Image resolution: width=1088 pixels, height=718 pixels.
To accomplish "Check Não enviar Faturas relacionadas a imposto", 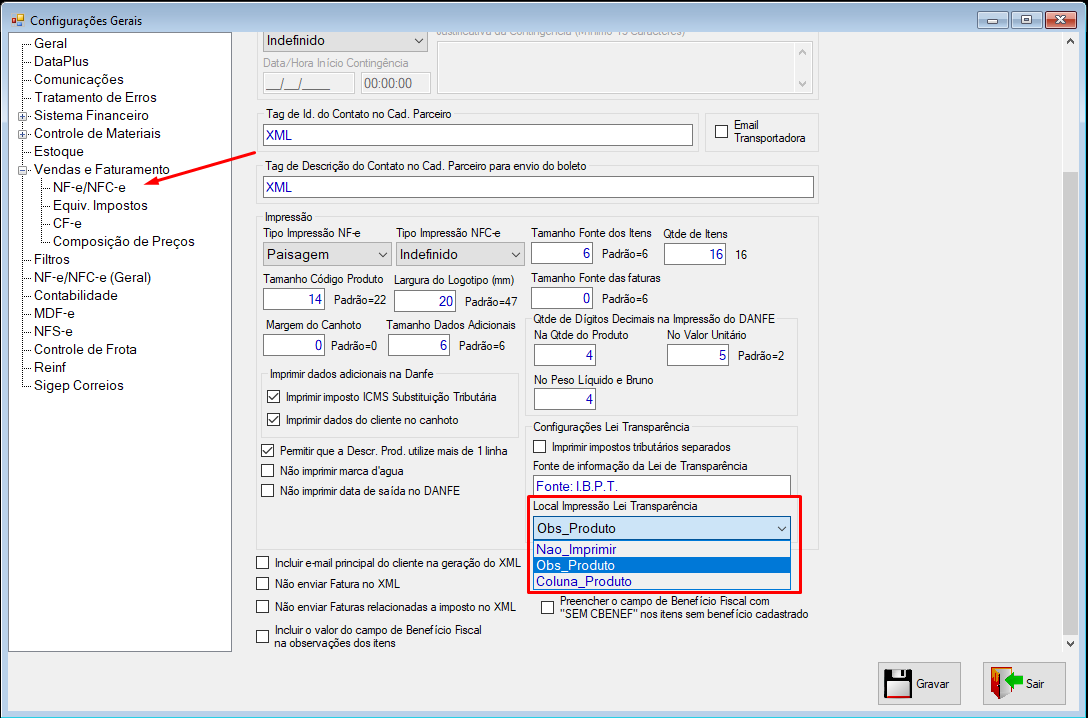I will click(262, 606).
